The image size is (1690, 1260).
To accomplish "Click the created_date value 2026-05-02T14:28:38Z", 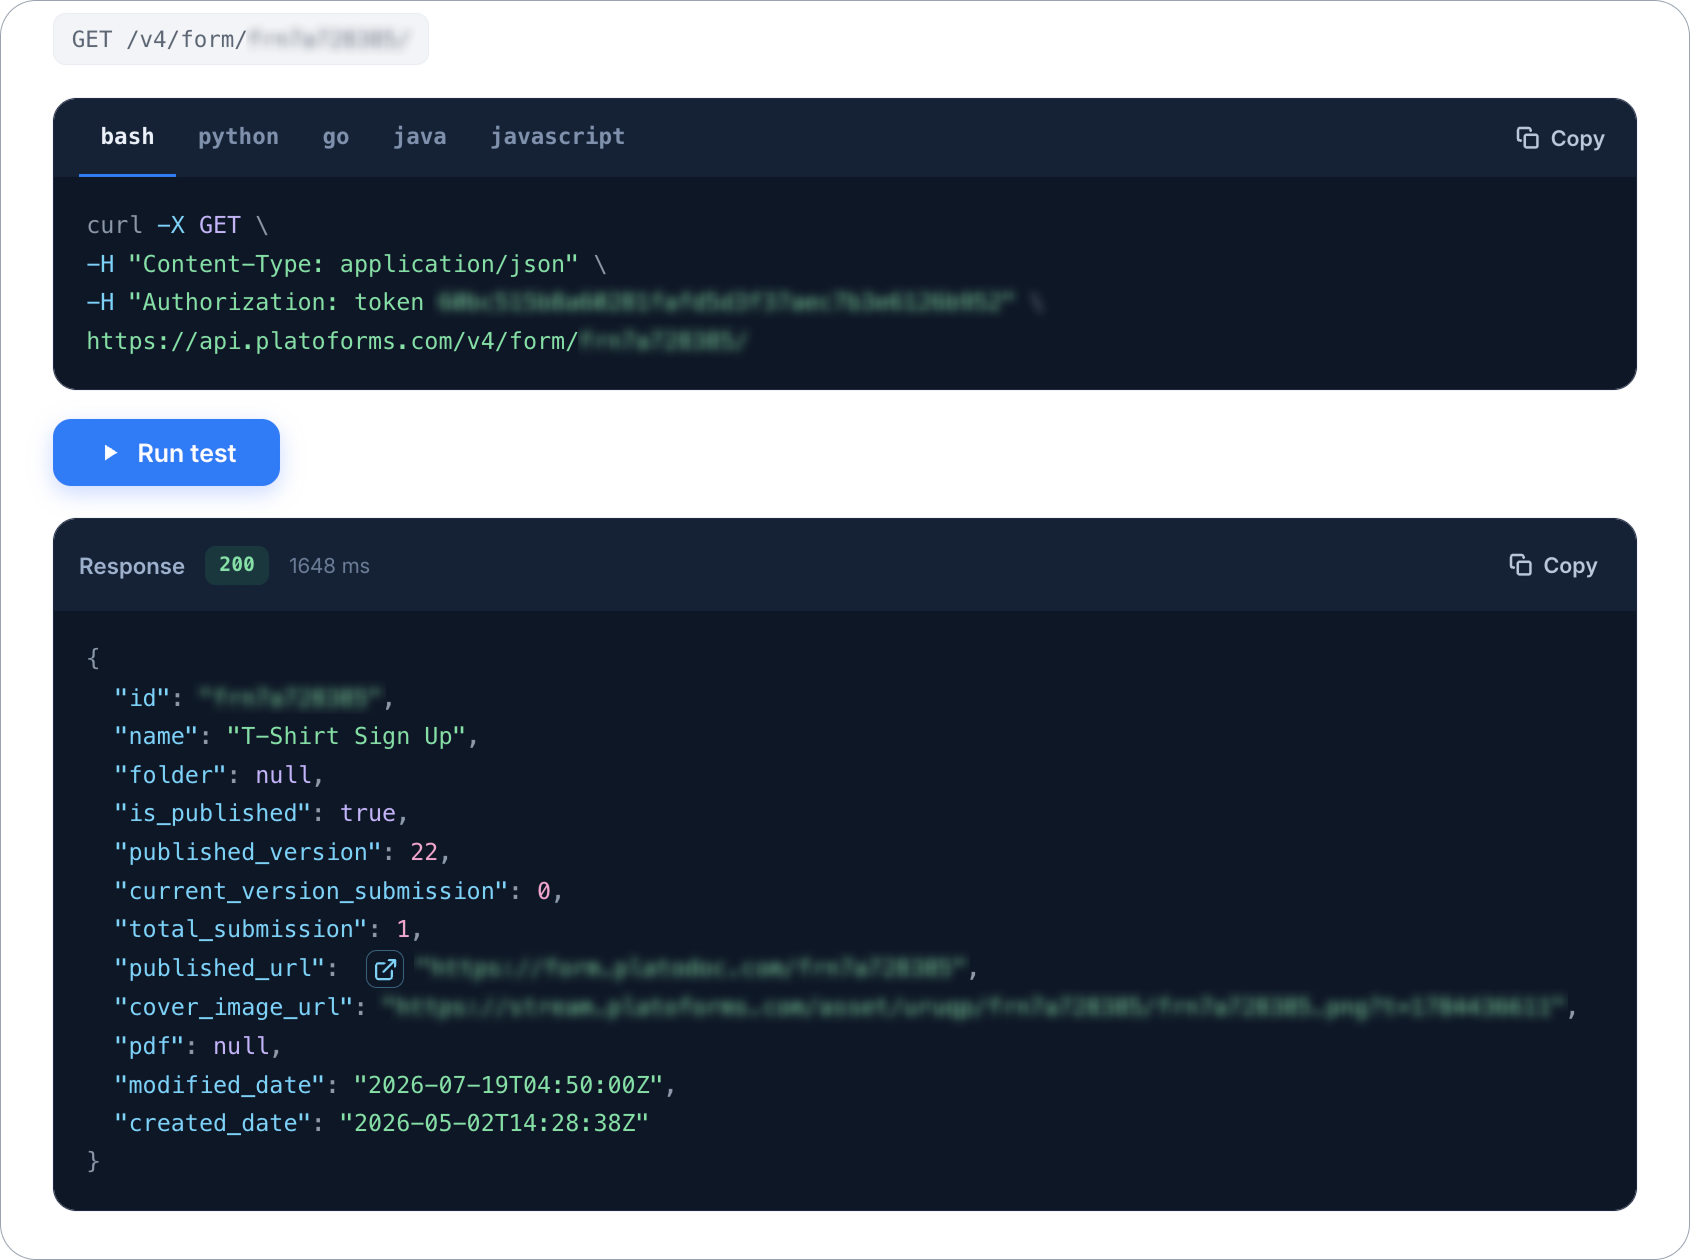I will [x=494, y=1124].
